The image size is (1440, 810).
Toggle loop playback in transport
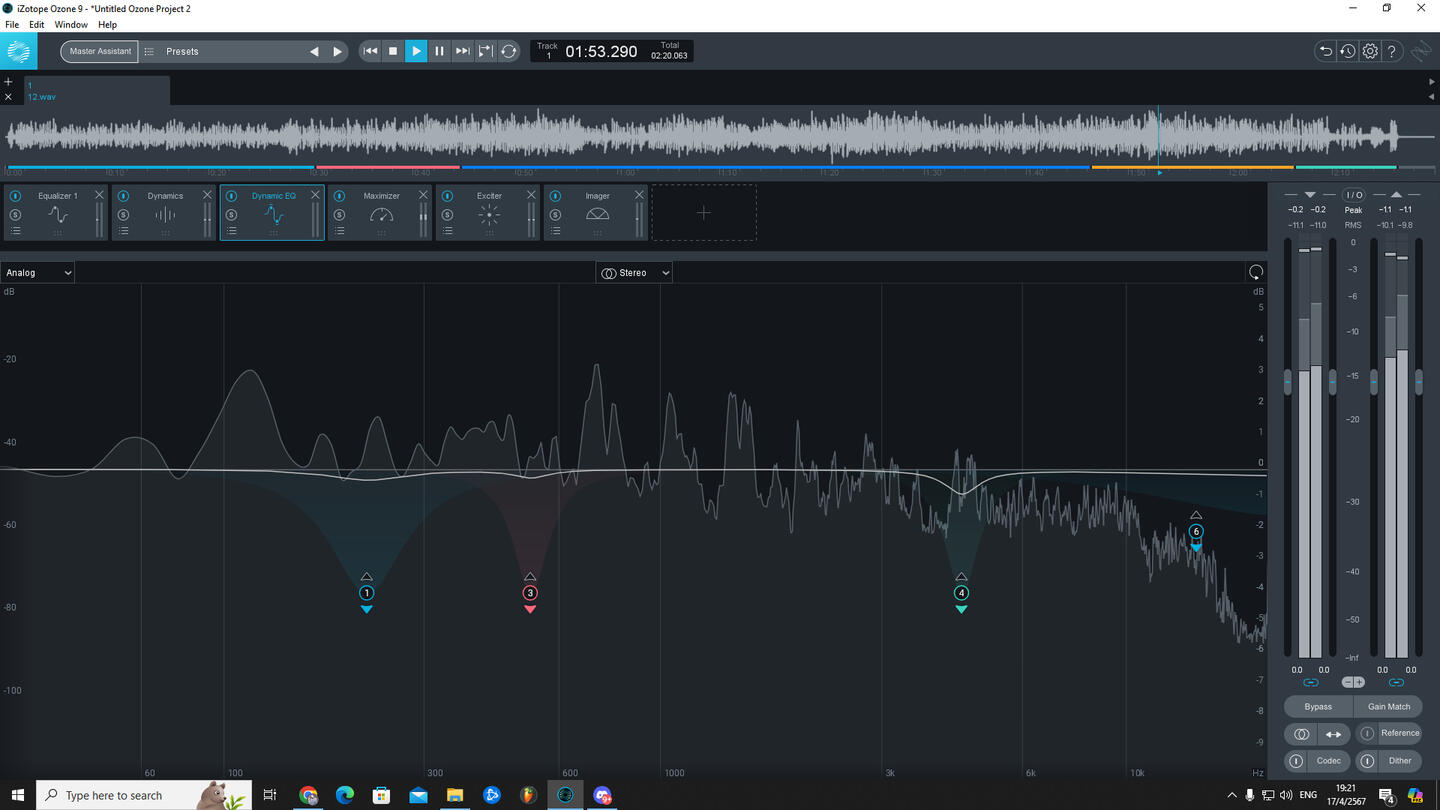(509, 51)
